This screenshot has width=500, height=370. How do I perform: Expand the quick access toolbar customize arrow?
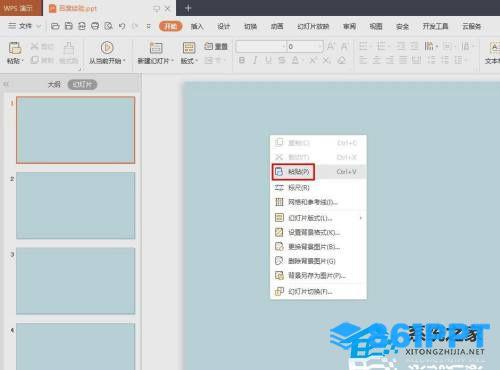click(x=148, y=26)
